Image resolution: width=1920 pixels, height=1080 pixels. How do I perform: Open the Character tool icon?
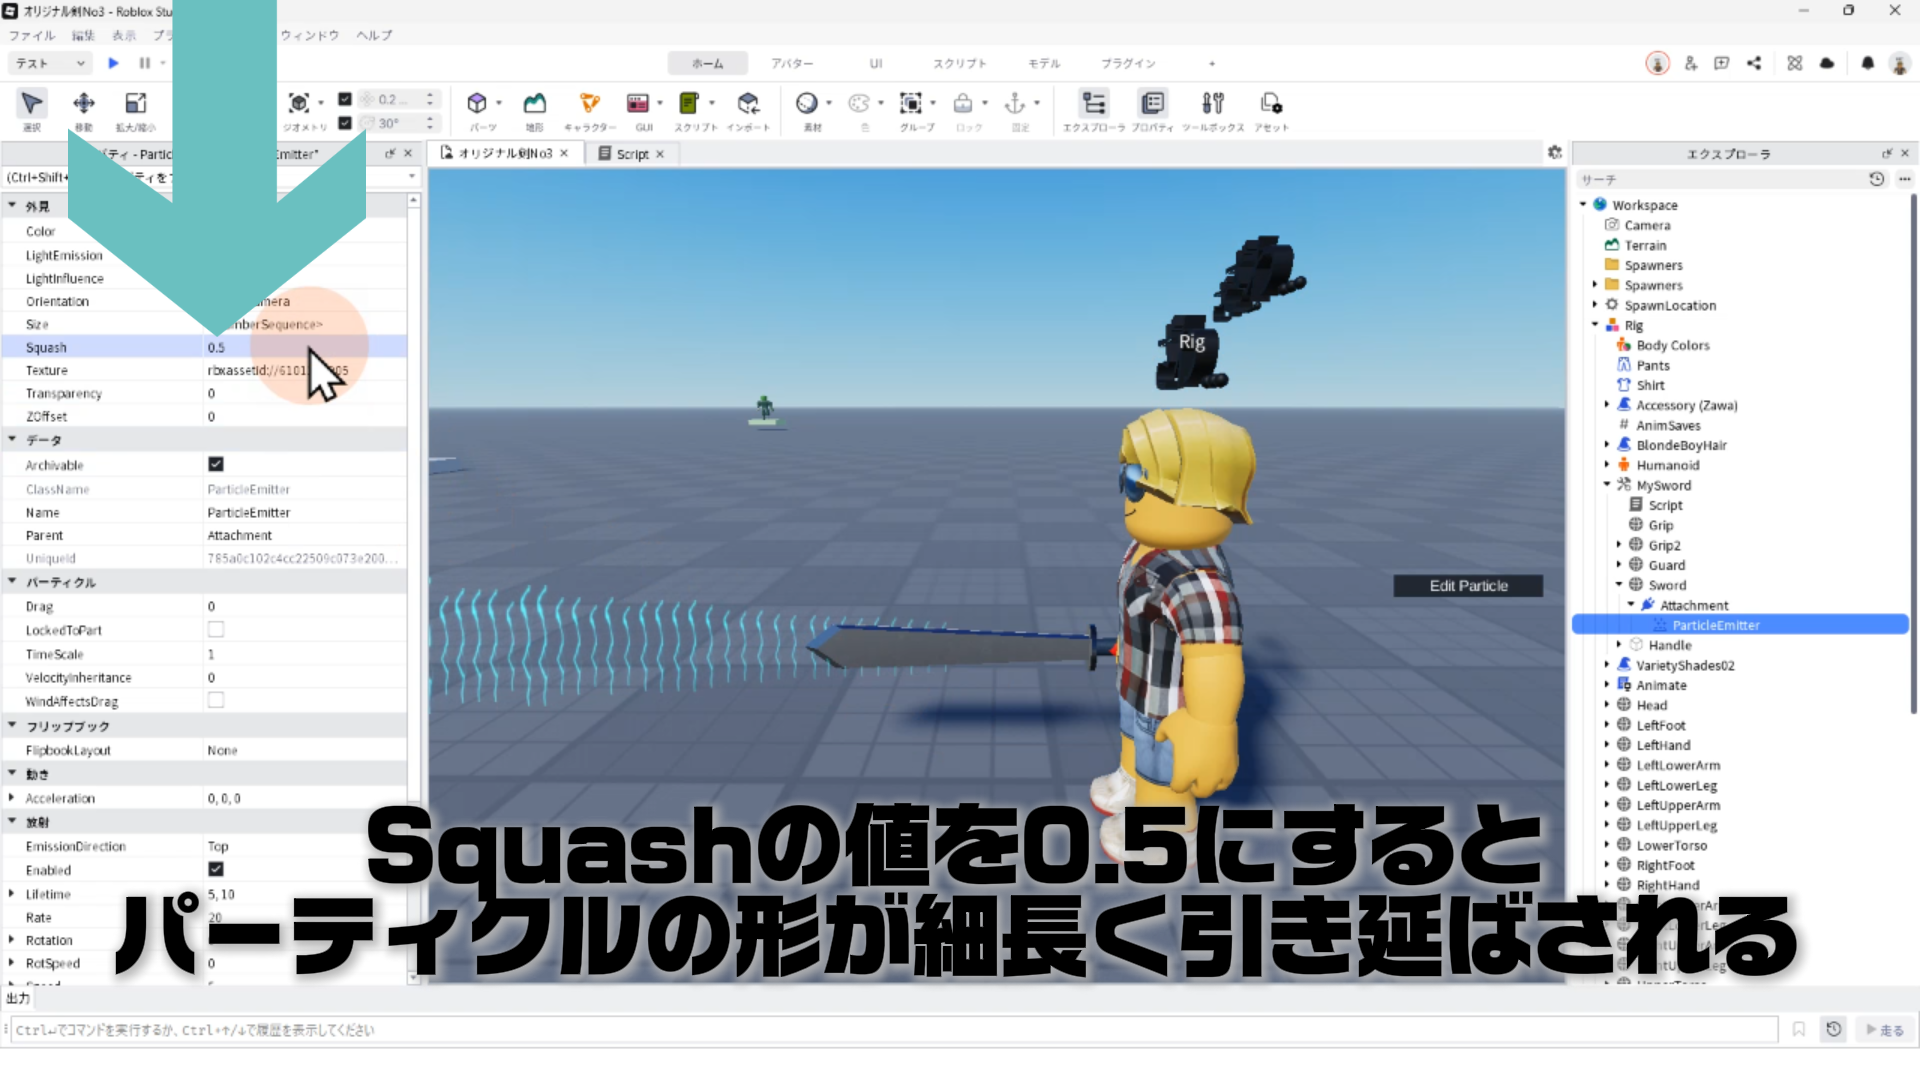click(x=590, y=103)
